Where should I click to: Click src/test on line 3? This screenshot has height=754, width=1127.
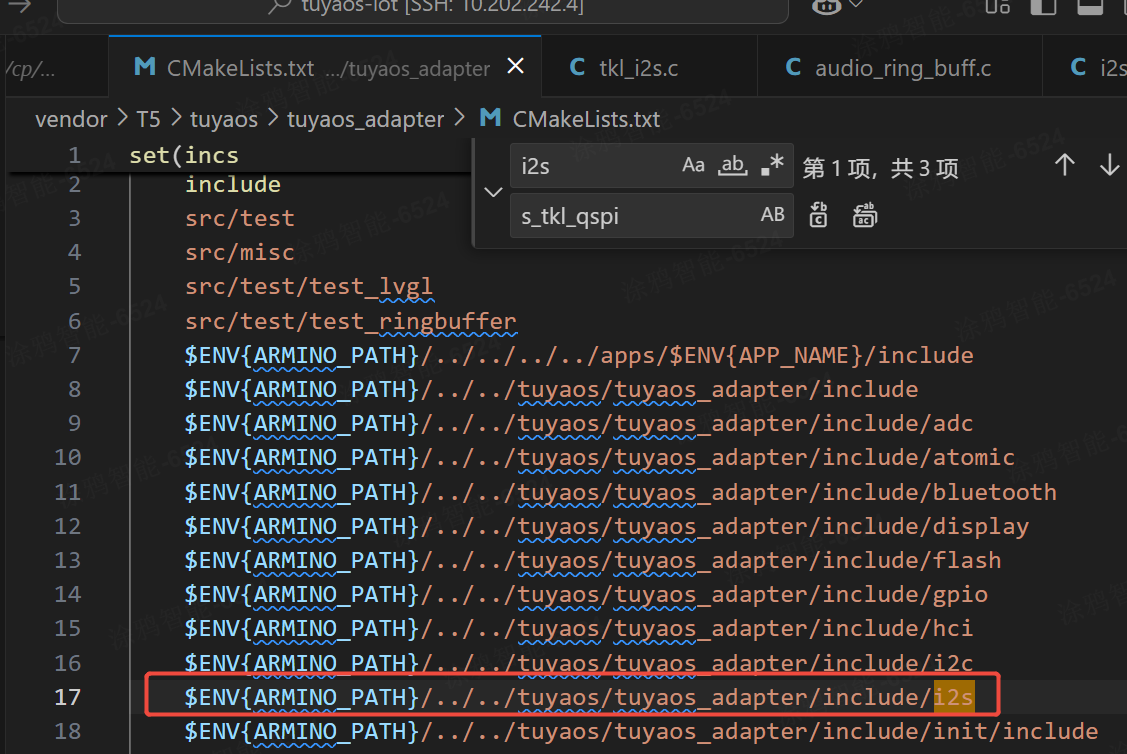[239, 218]
